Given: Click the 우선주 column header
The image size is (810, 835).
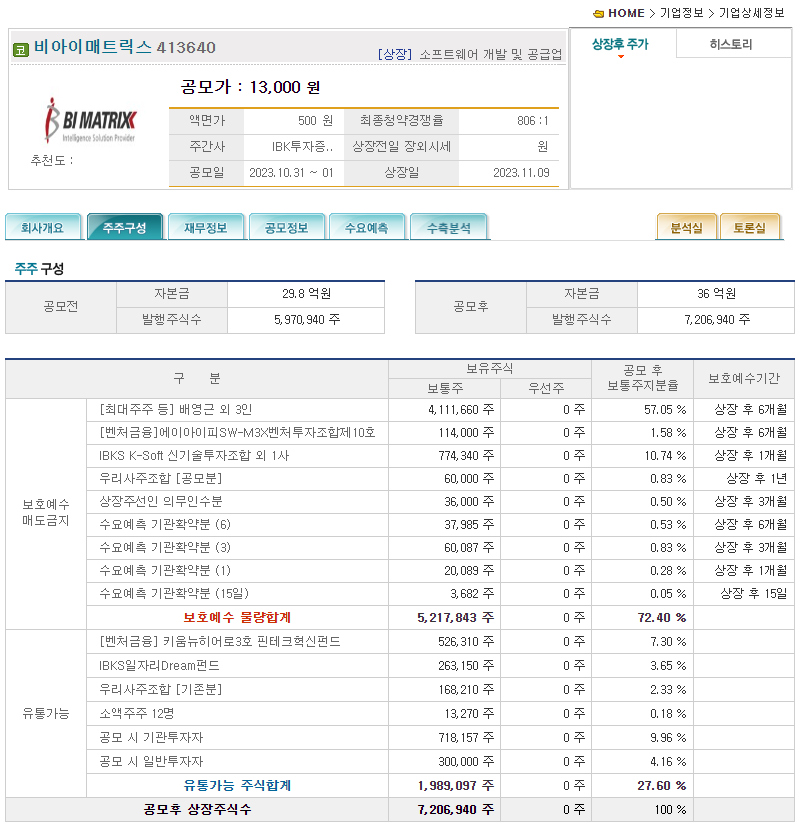Looking at the screenshot, I should click(x=546, y=388).
